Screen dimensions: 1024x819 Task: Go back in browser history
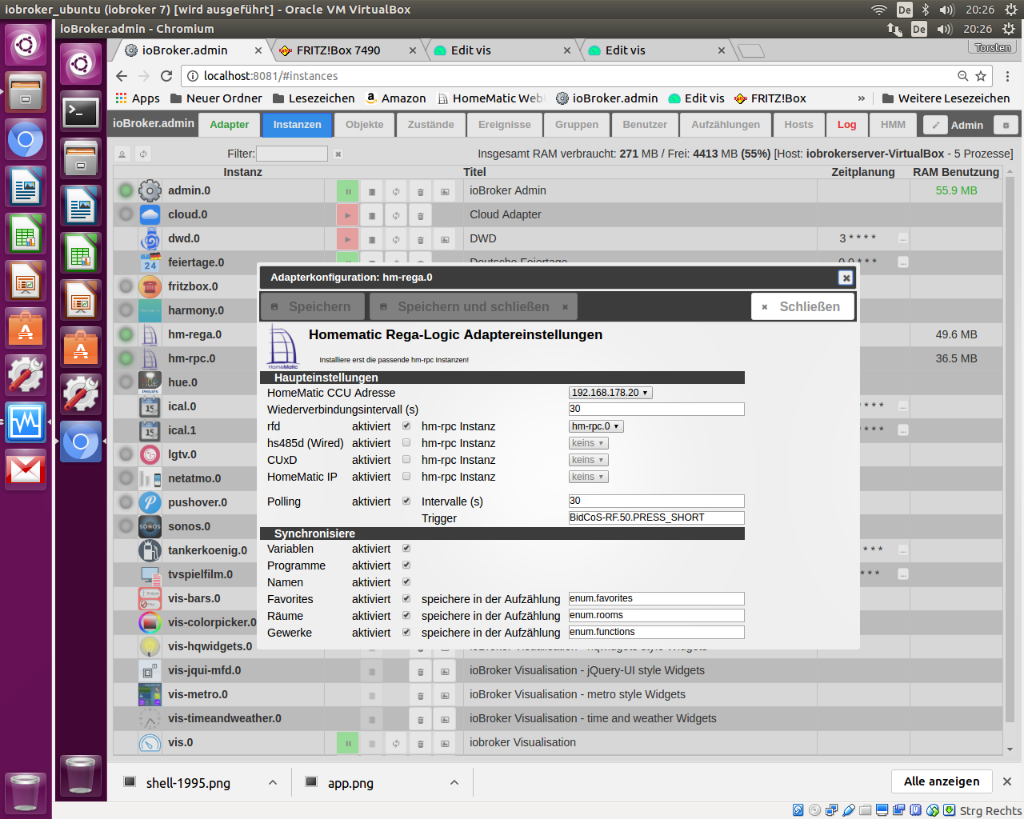pos(121,76)
